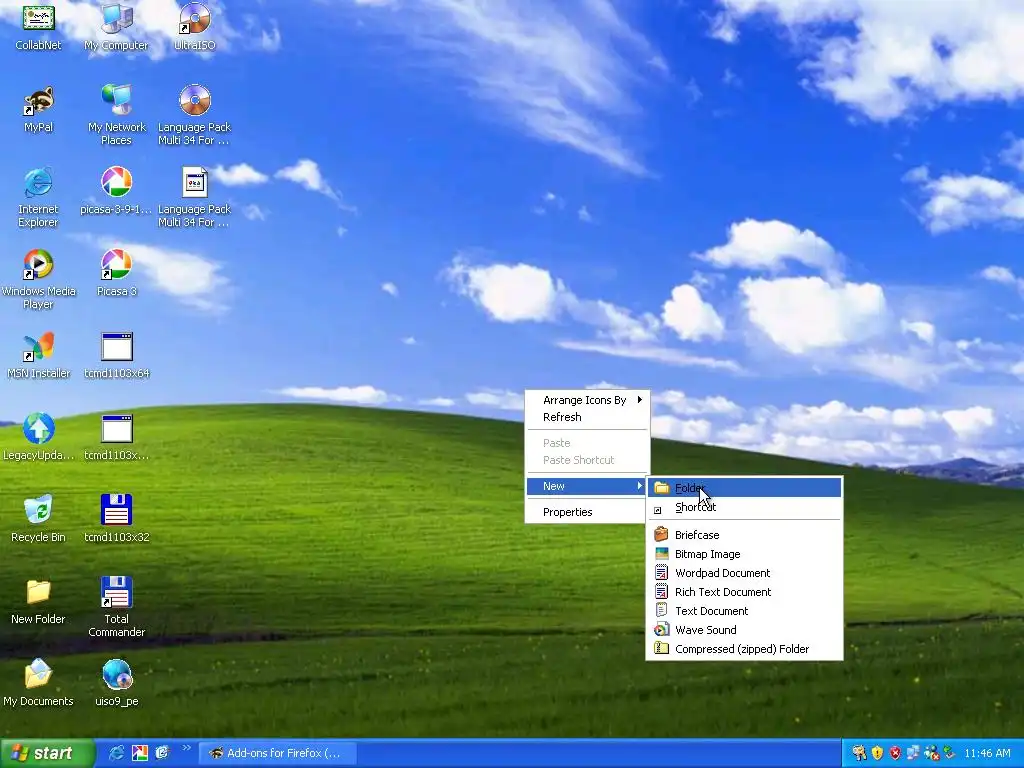
Task: Choose Wave Sound from New submenu
Action: tap(744, 630)
